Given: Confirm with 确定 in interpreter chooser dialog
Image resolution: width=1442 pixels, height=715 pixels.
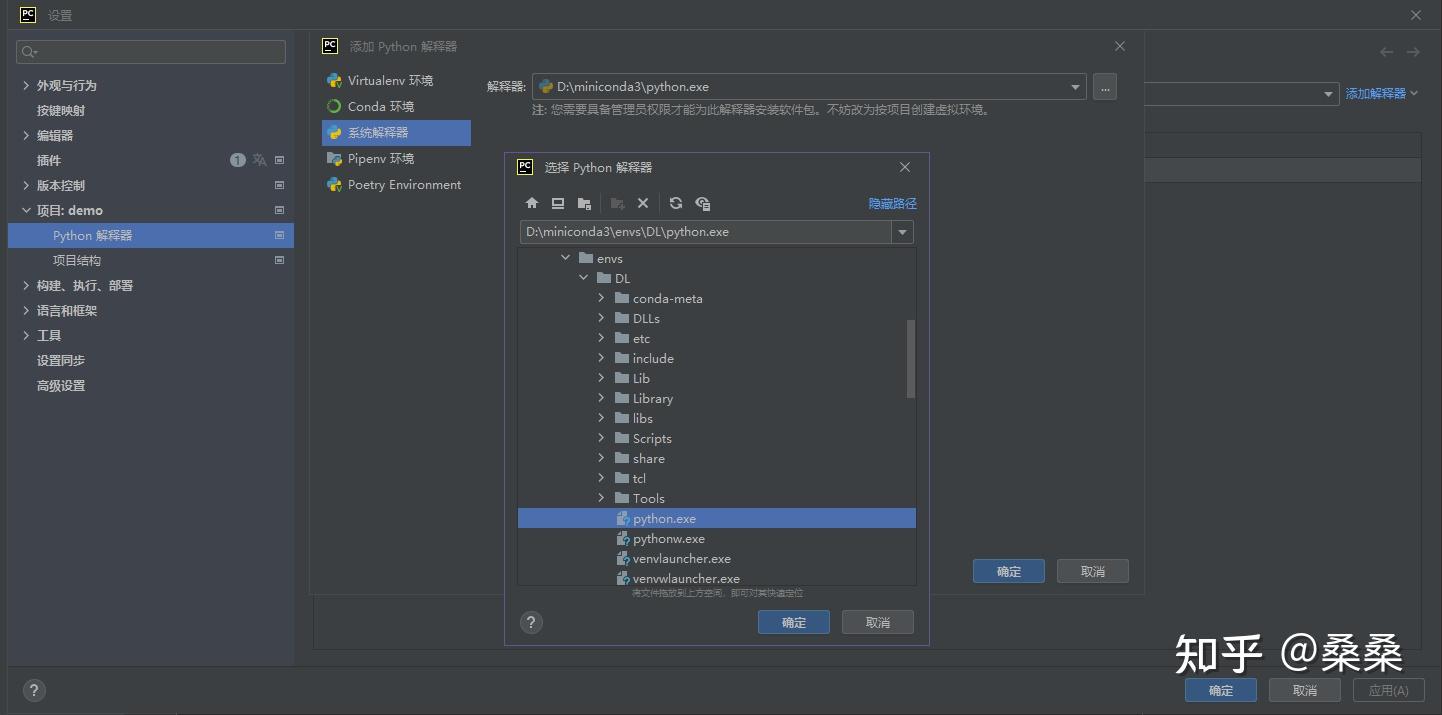Looking at the screenshot, I should (794, 622).
